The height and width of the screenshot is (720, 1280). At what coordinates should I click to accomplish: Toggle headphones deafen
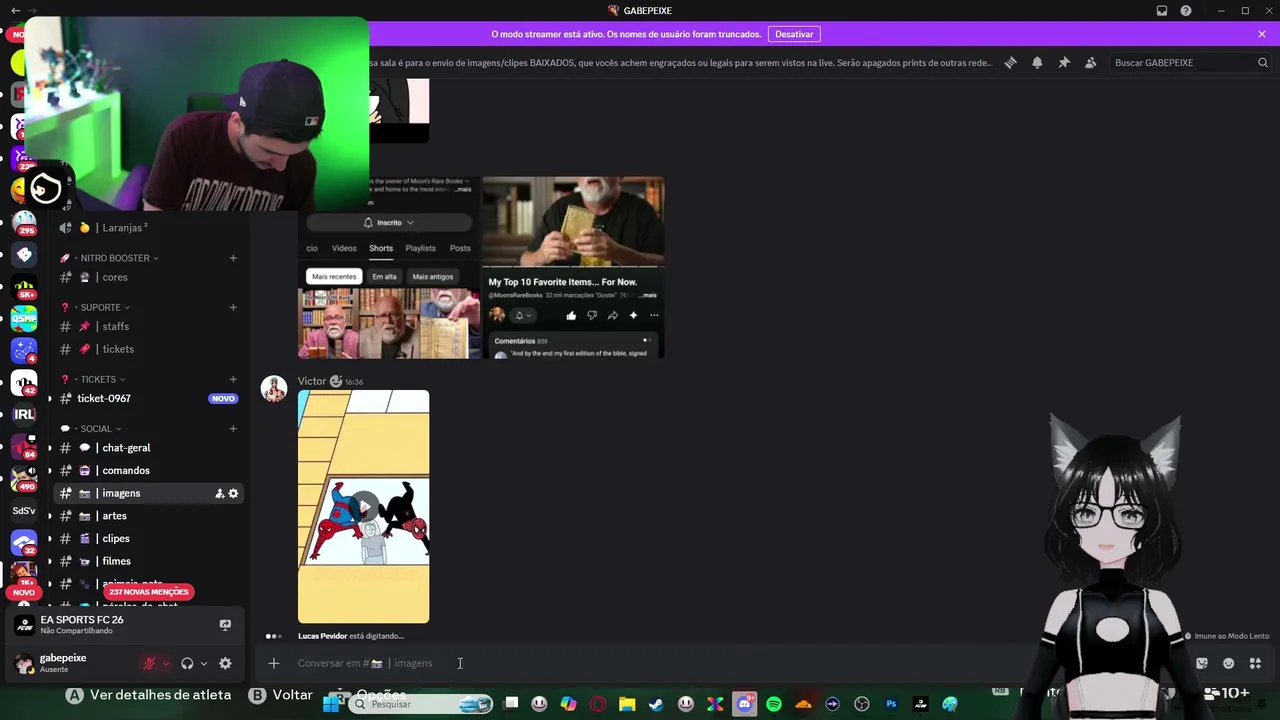(x=187, y=663)
